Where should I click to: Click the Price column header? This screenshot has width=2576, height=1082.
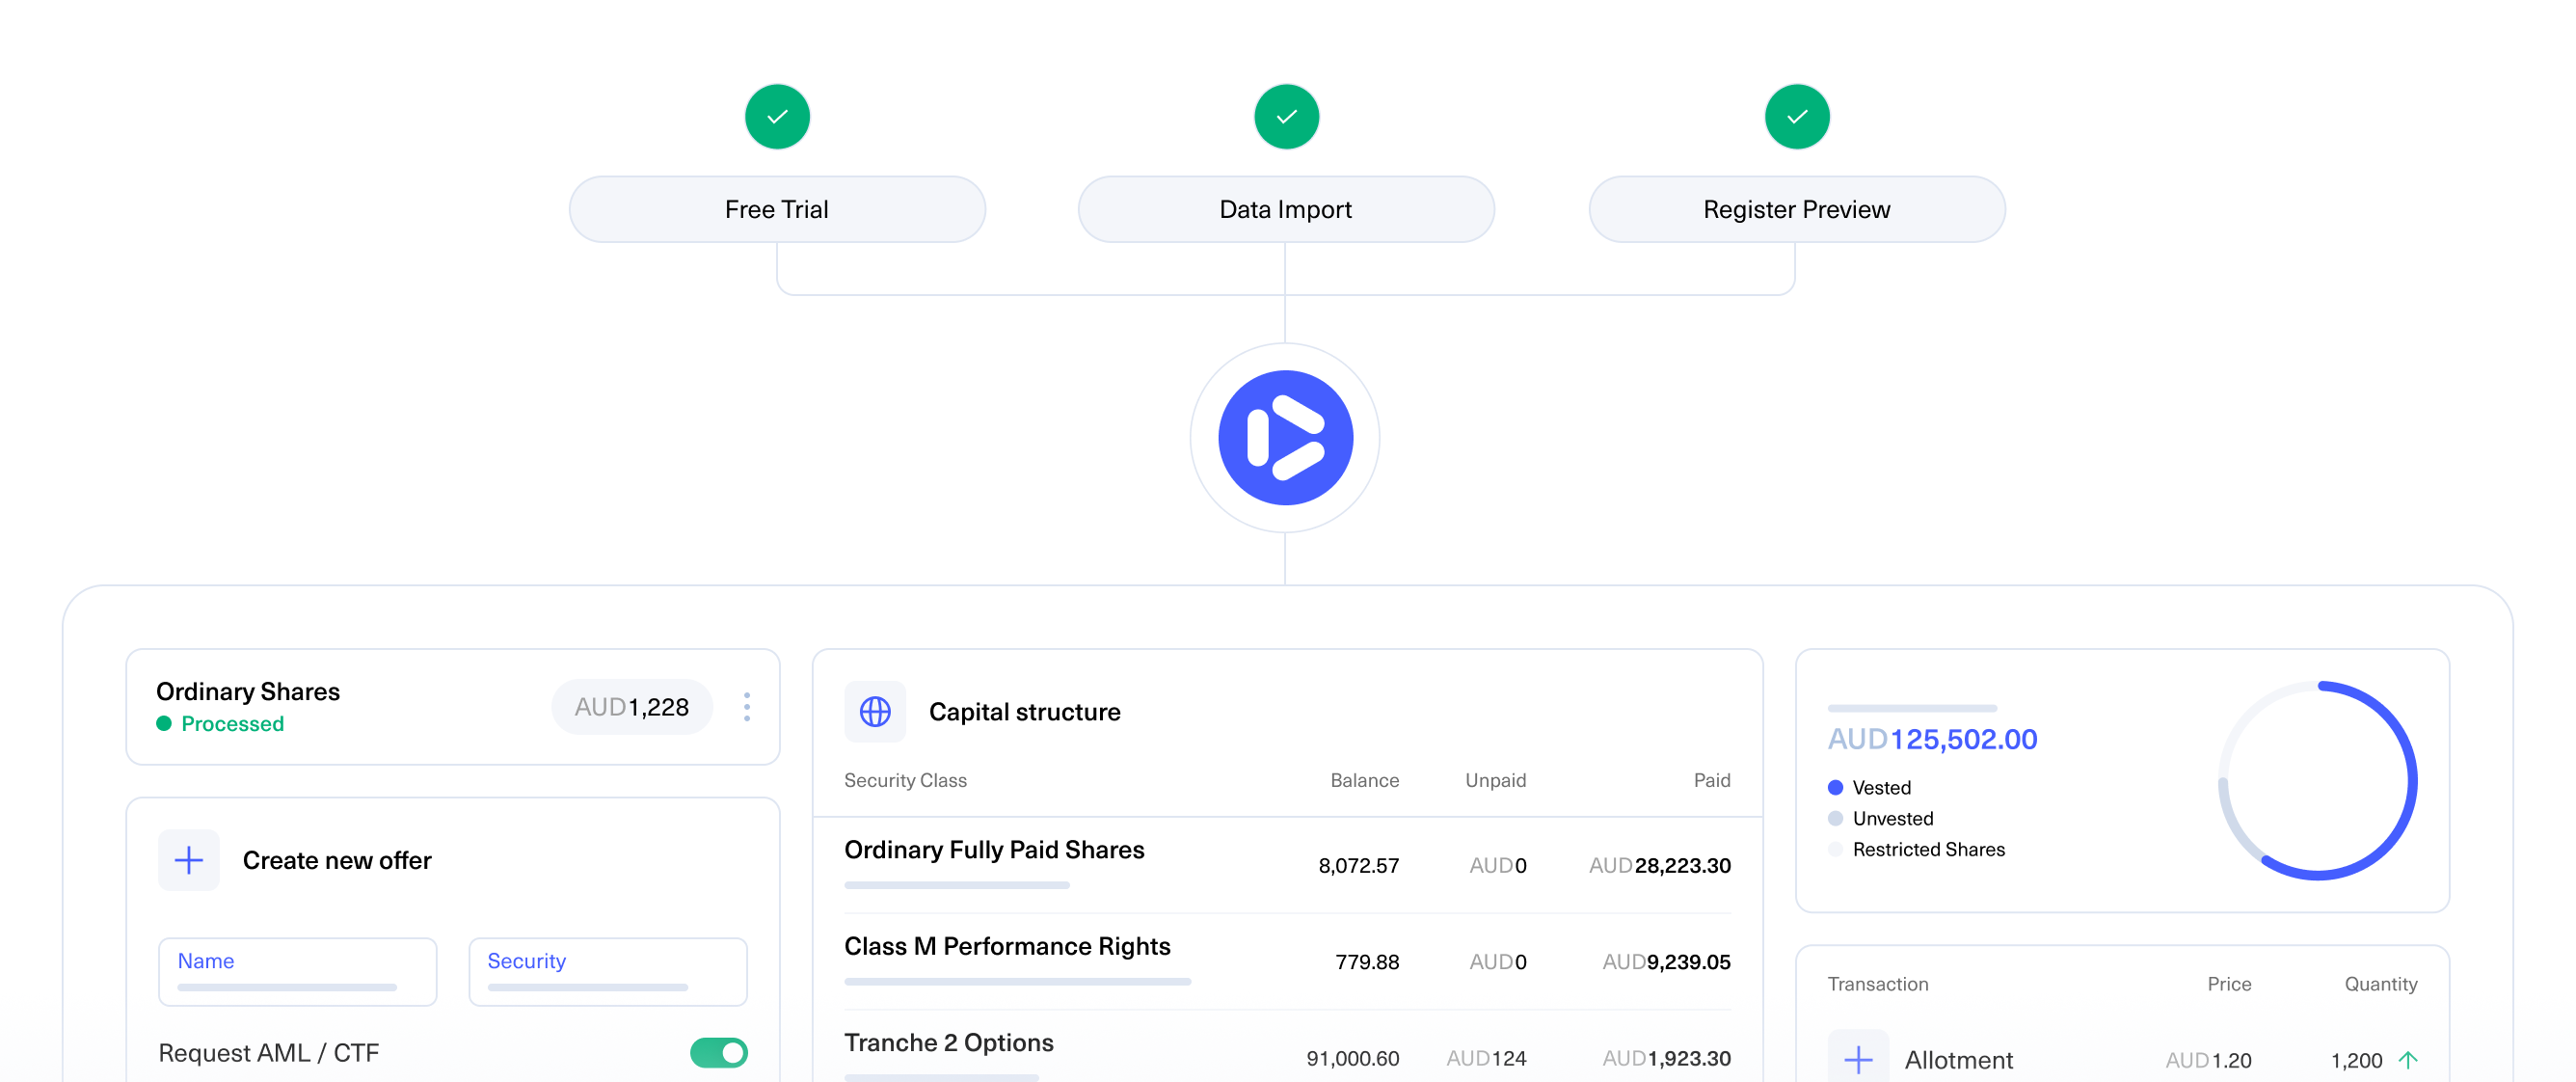(x=2229, y=984)
